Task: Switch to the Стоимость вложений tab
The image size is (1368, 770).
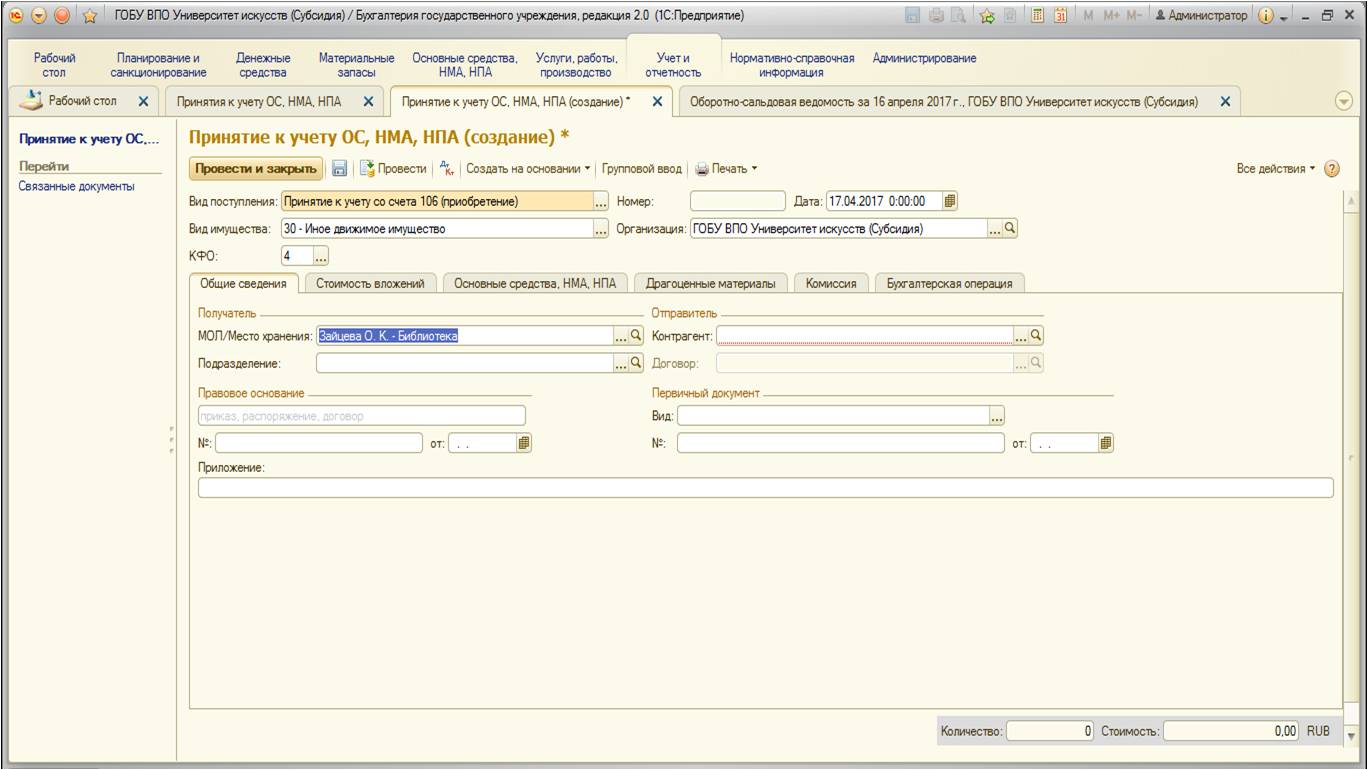Action: [x=370, y=283]
